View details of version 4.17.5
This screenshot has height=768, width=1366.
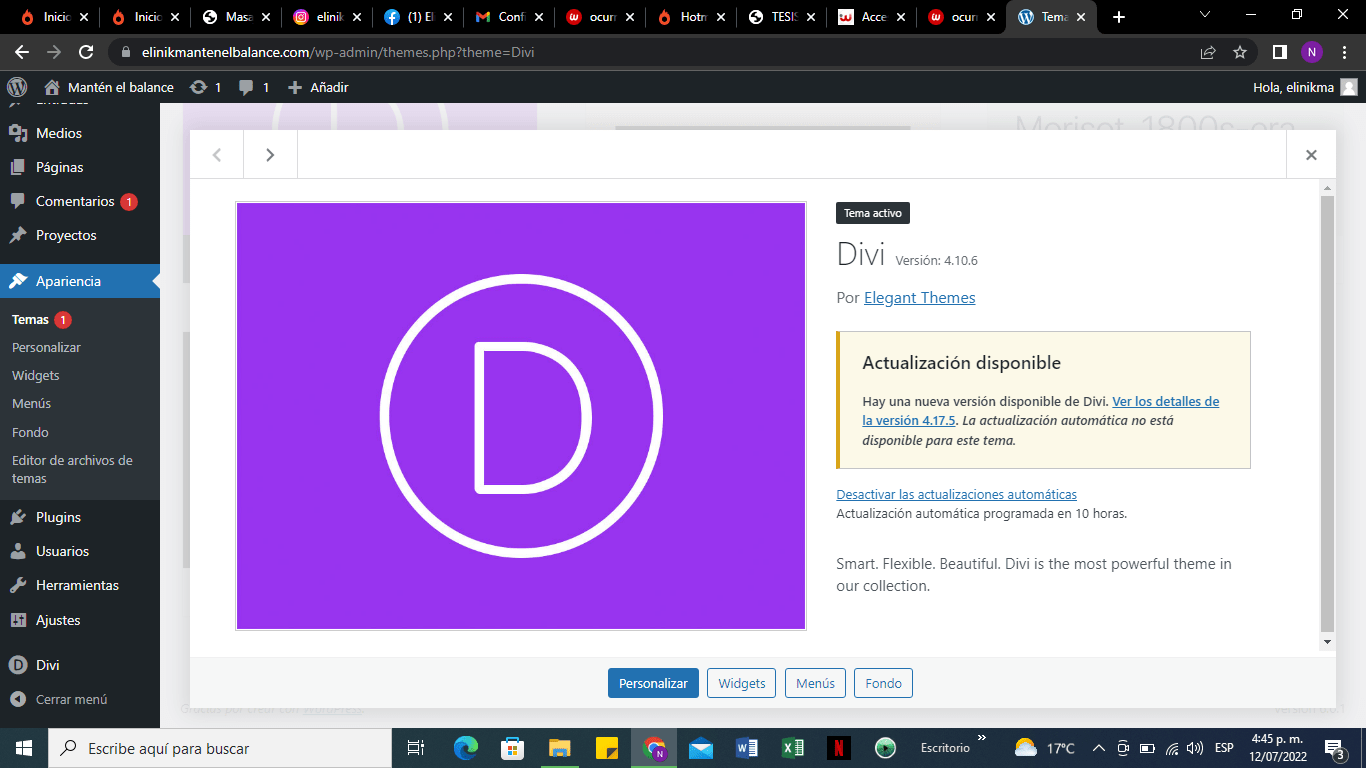click(x=1040, y=410)
